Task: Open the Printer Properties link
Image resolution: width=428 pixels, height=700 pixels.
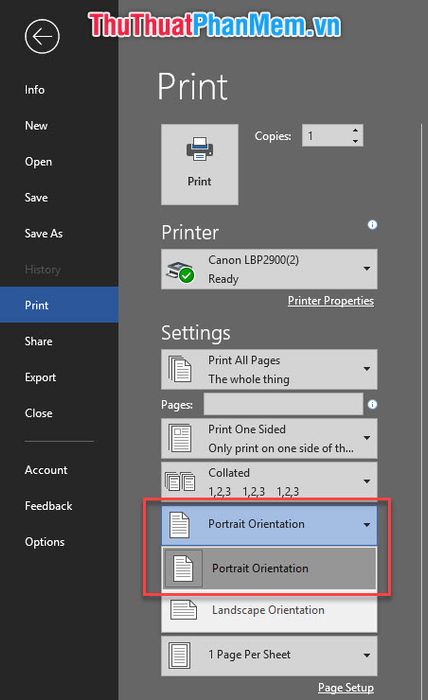Action: [331, 300]
